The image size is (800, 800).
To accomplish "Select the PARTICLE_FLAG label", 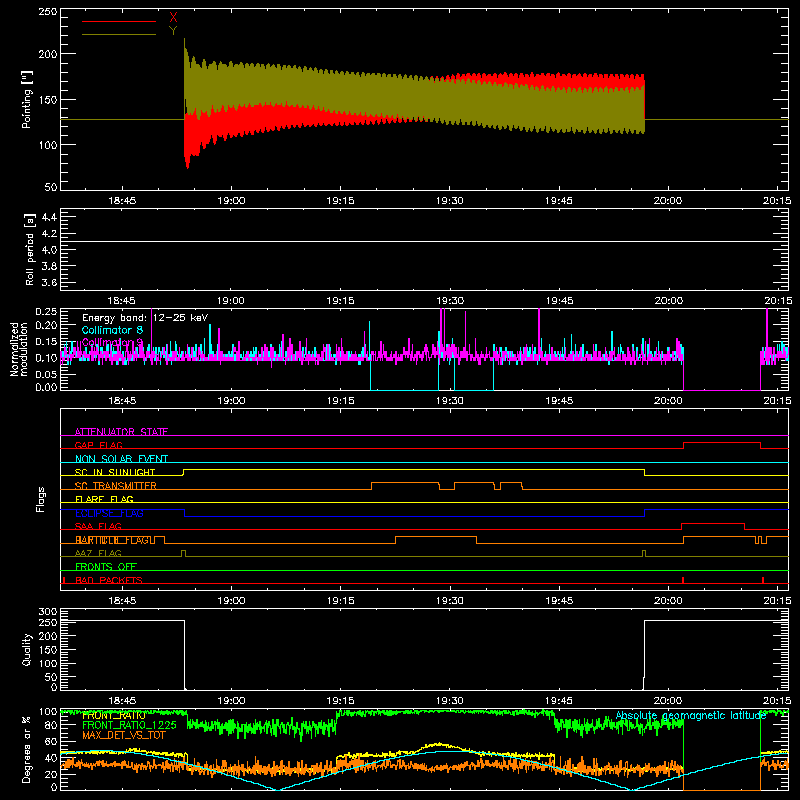I will (x=112, y=540).
